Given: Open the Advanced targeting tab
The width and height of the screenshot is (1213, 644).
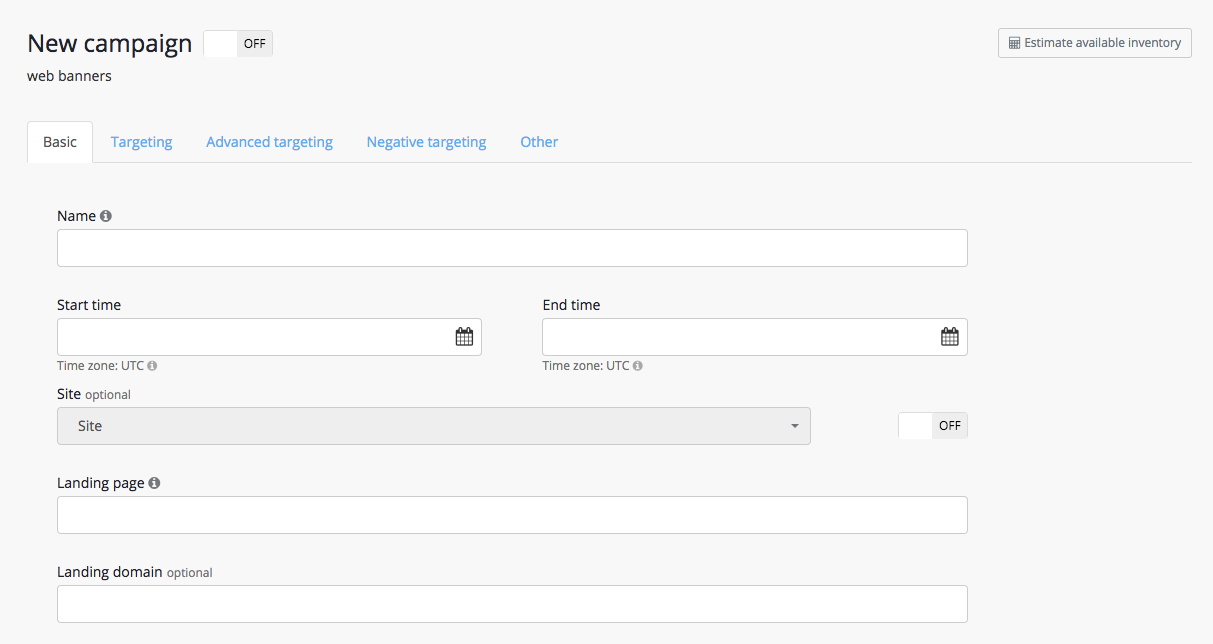Looking at the screenshot, I should pyautogui.click(x=269, y=142).
